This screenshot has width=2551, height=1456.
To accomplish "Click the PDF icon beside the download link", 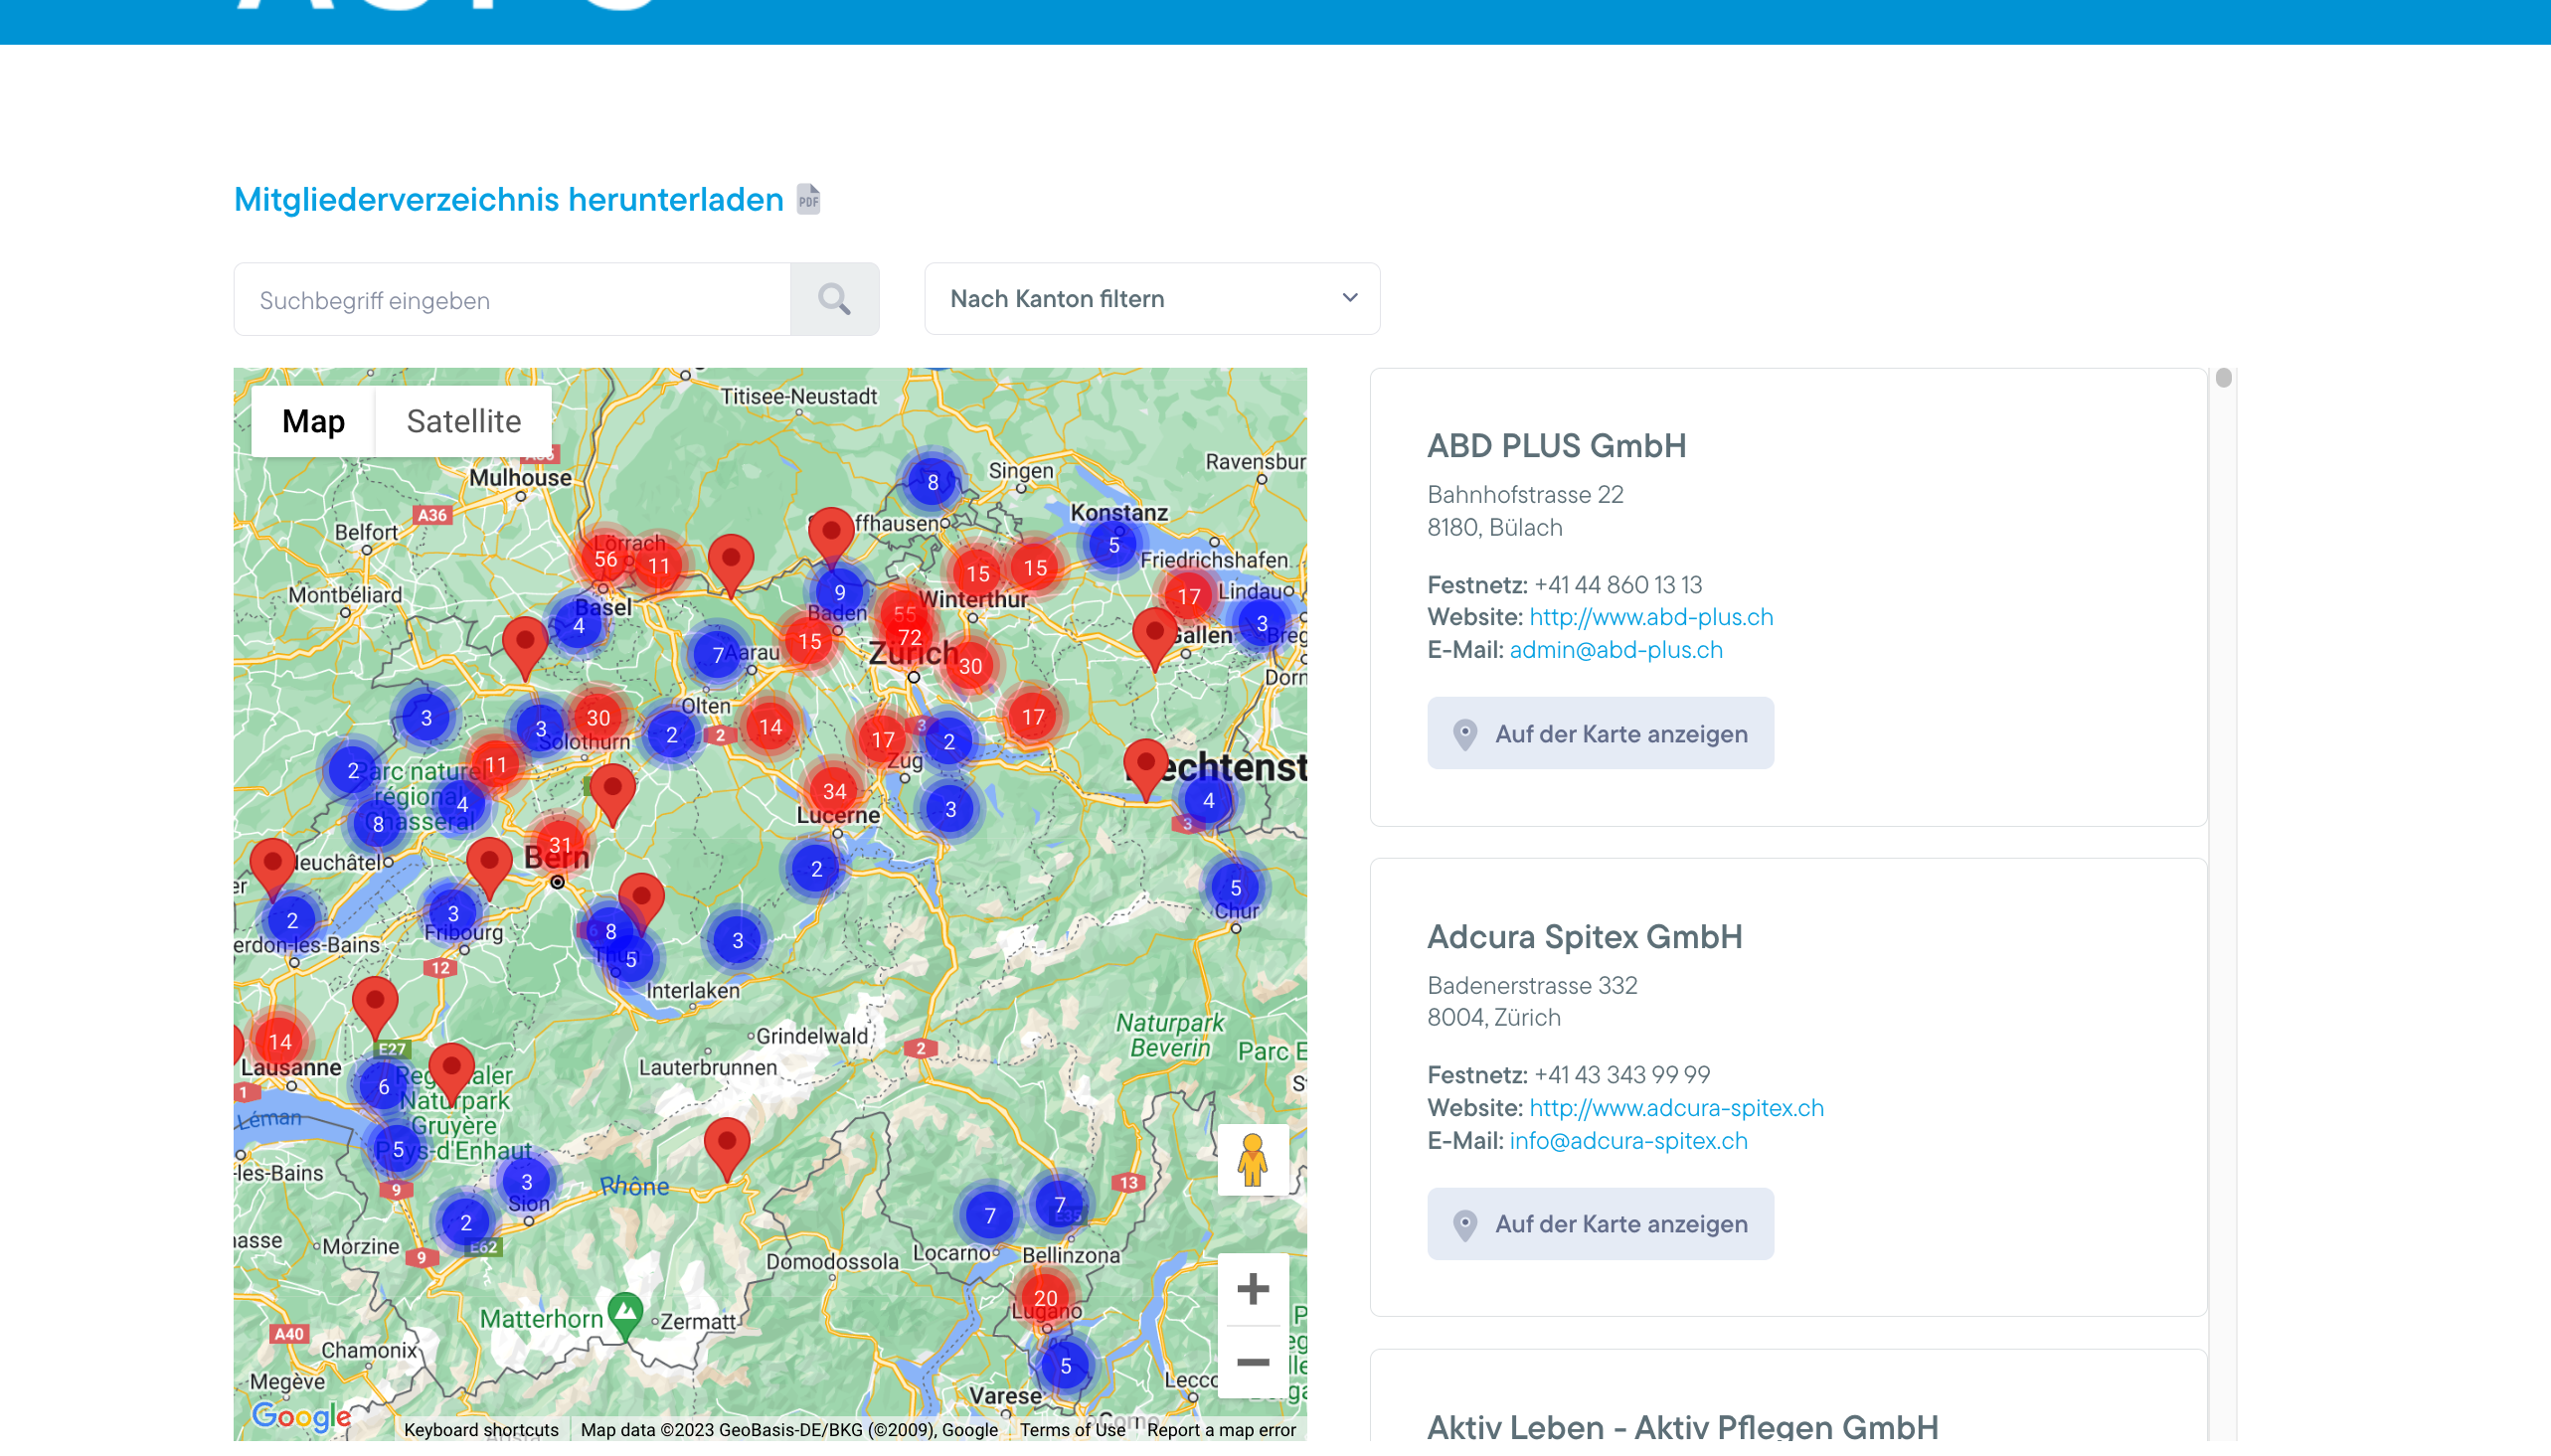I will pos(808,199).
